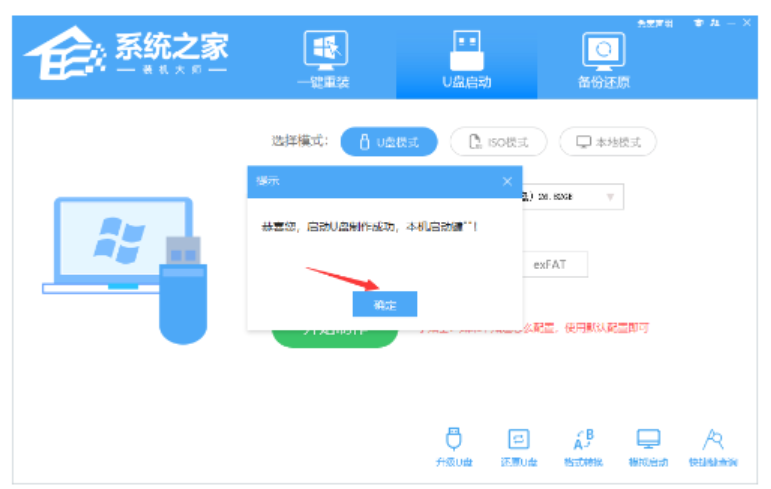Launch the 模拟启动 simulated boot icon

coord(648,447)
